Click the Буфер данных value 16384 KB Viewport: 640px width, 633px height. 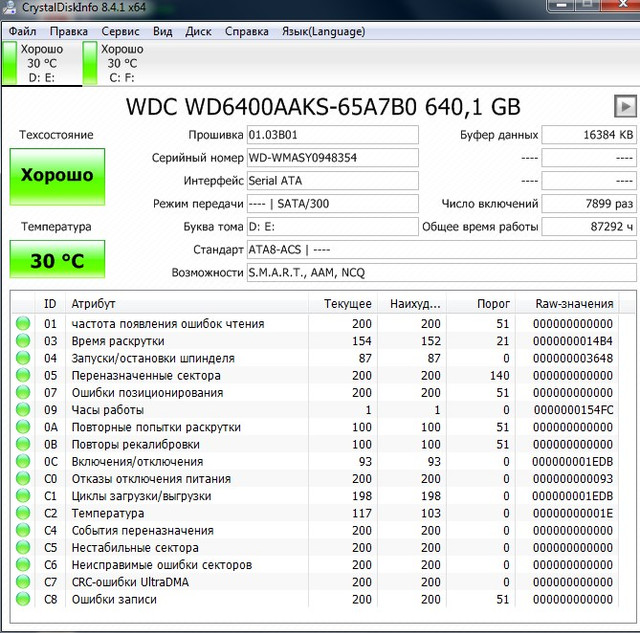tap(589, 135)
